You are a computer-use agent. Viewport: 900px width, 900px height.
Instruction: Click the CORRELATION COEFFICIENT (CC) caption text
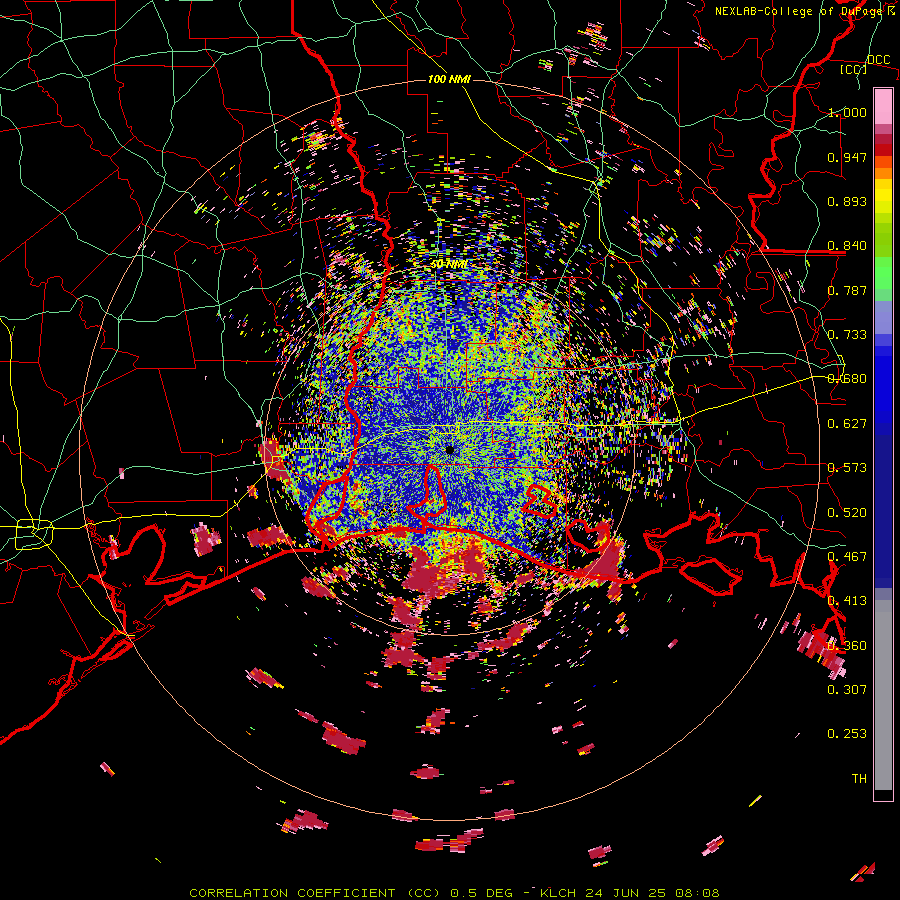click(x=315, y=893)
